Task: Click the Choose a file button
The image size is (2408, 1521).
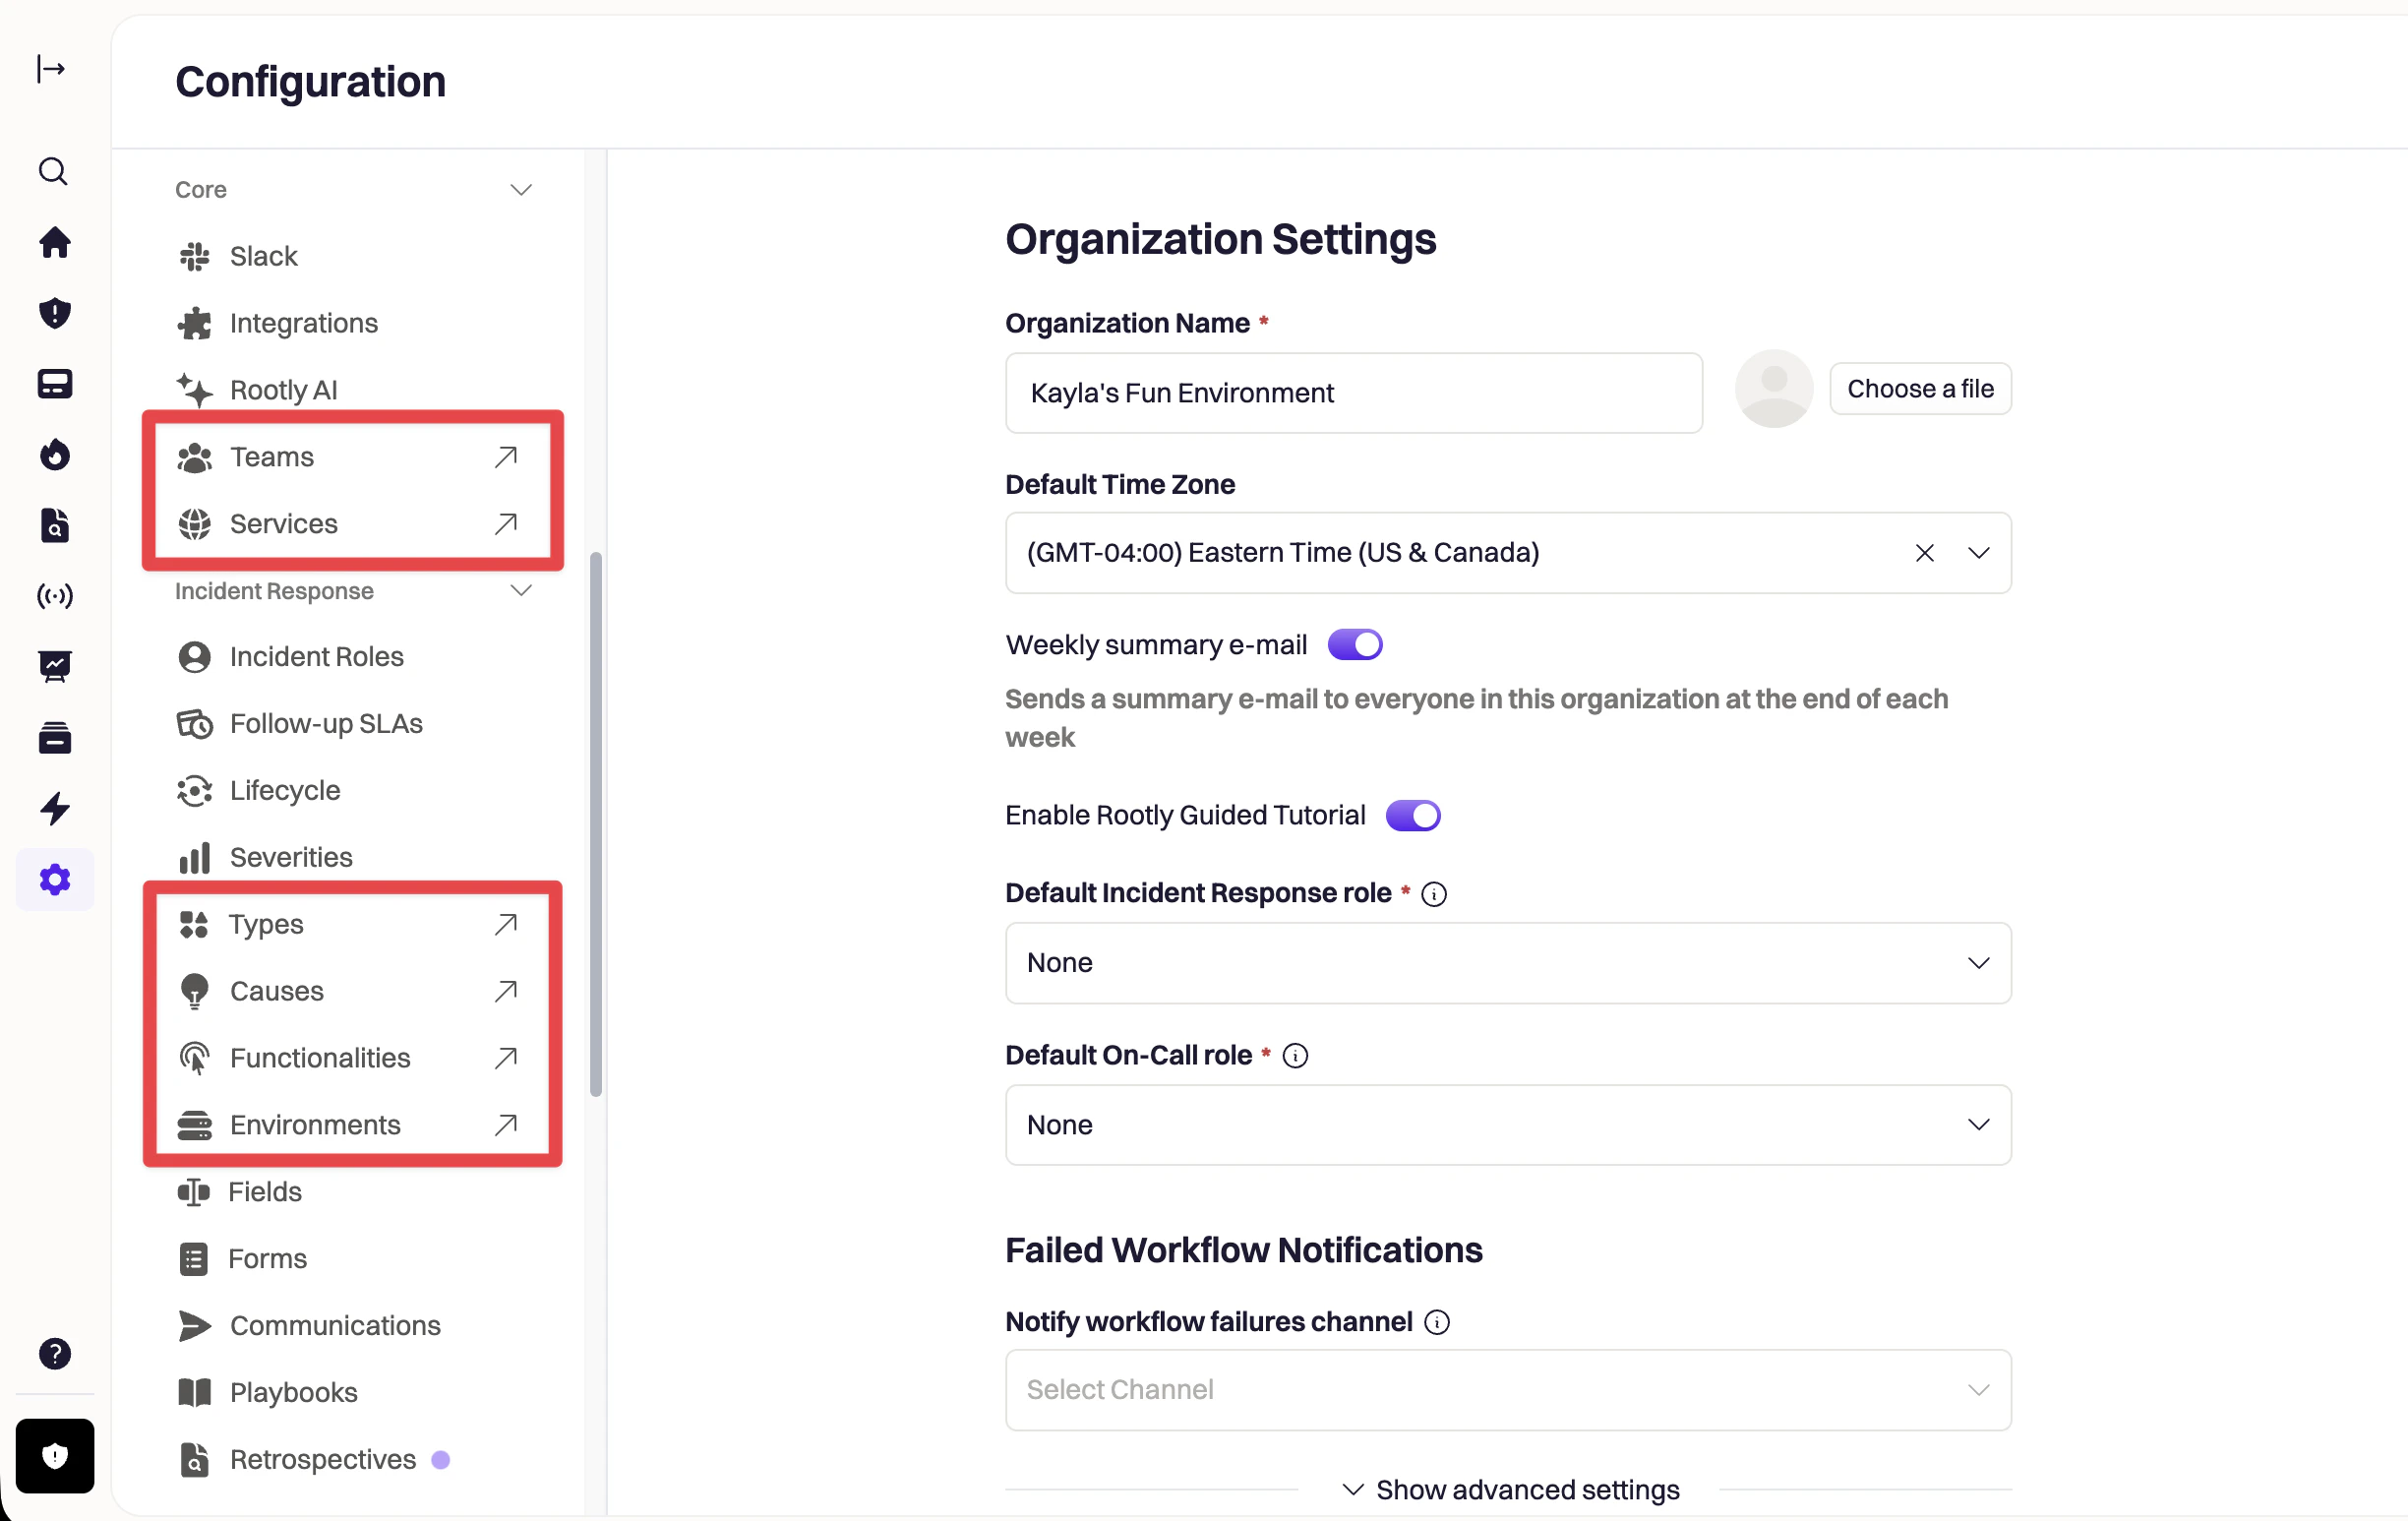Action: click(1919, 389)
